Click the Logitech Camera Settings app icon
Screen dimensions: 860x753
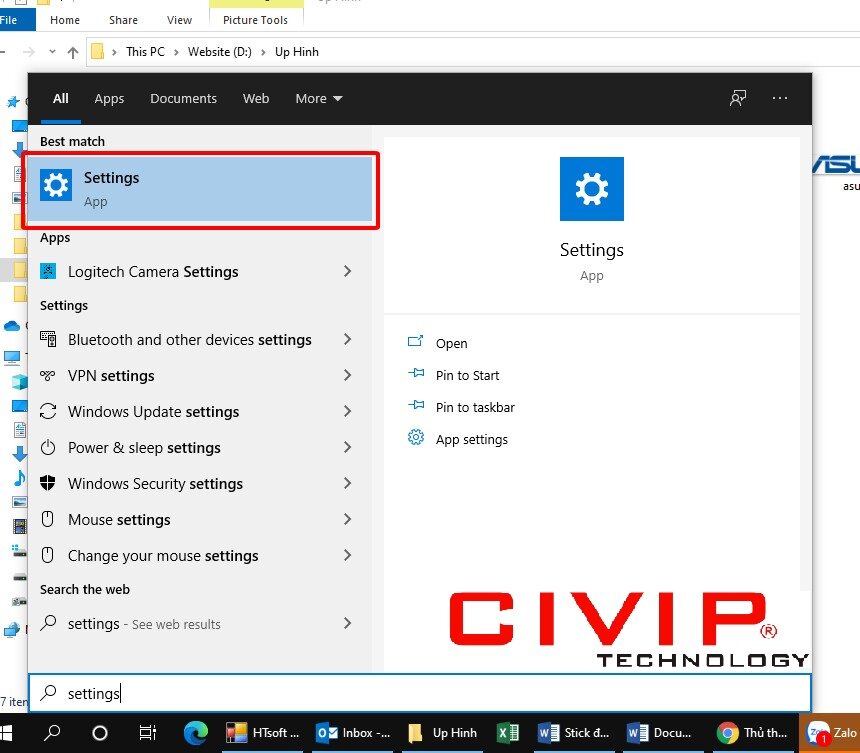pyautogui.click(x=48, y=271)
